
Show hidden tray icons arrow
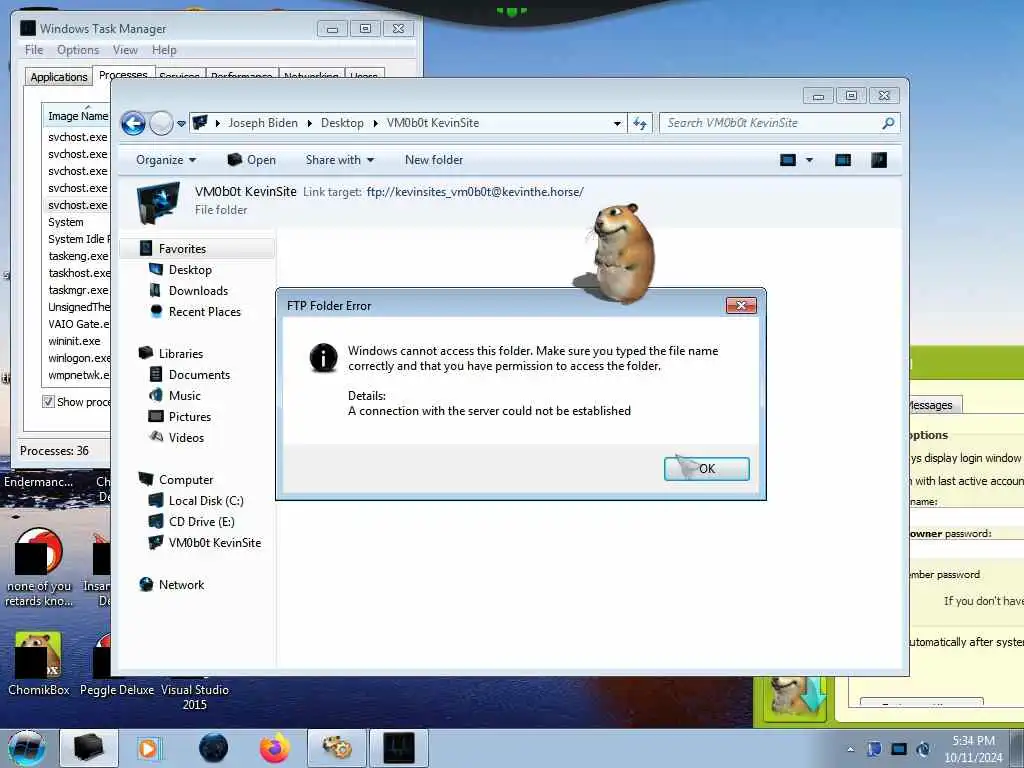pyautogui.click(x=850, y=750)
